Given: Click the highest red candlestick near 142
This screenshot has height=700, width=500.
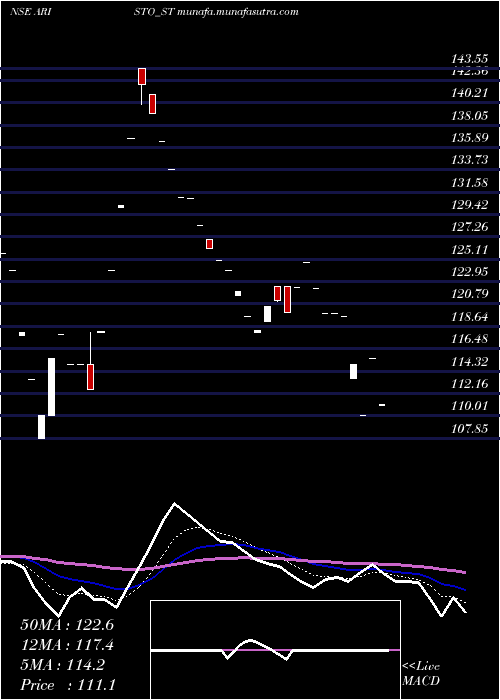Looking at the screenshot, I should pos(142,76).
